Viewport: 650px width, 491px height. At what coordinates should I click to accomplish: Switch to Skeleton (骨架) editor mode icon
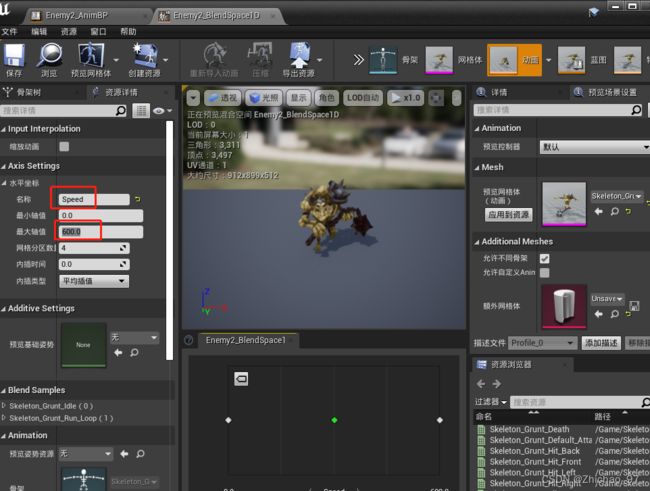(x=383, y=60)
